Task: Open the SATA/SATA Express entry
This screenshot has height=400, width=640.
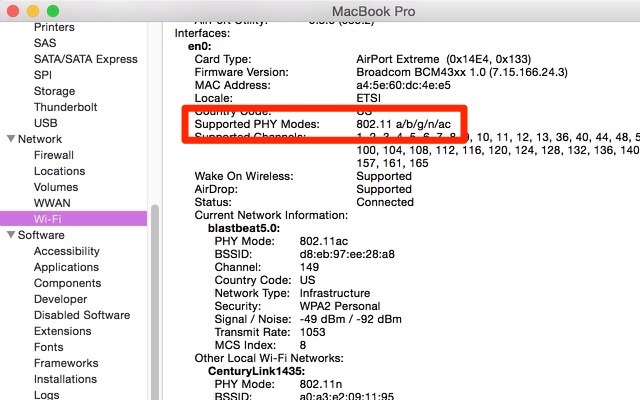Action: pos(86,59)
